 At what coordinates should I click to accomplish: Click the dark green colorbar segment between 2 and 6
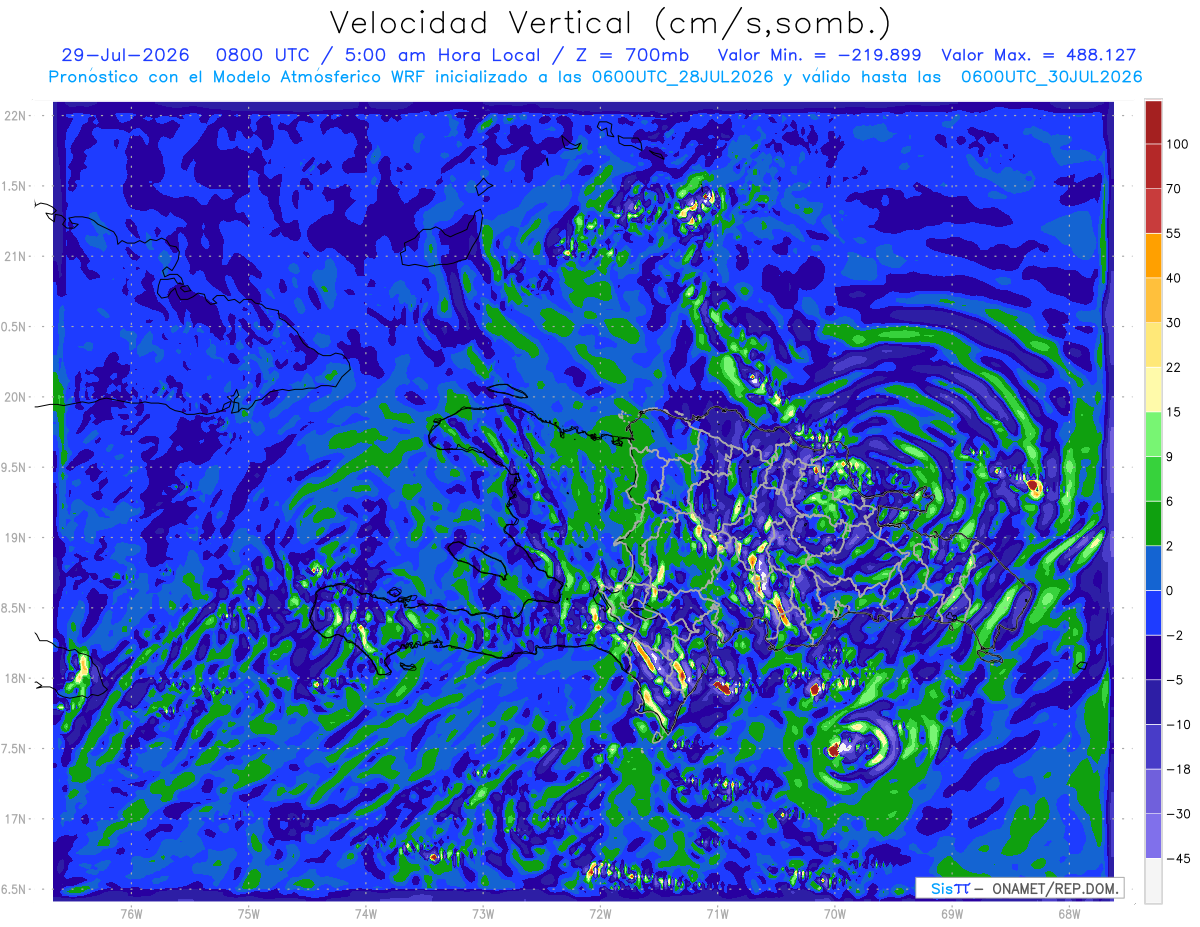[1153, 524]
